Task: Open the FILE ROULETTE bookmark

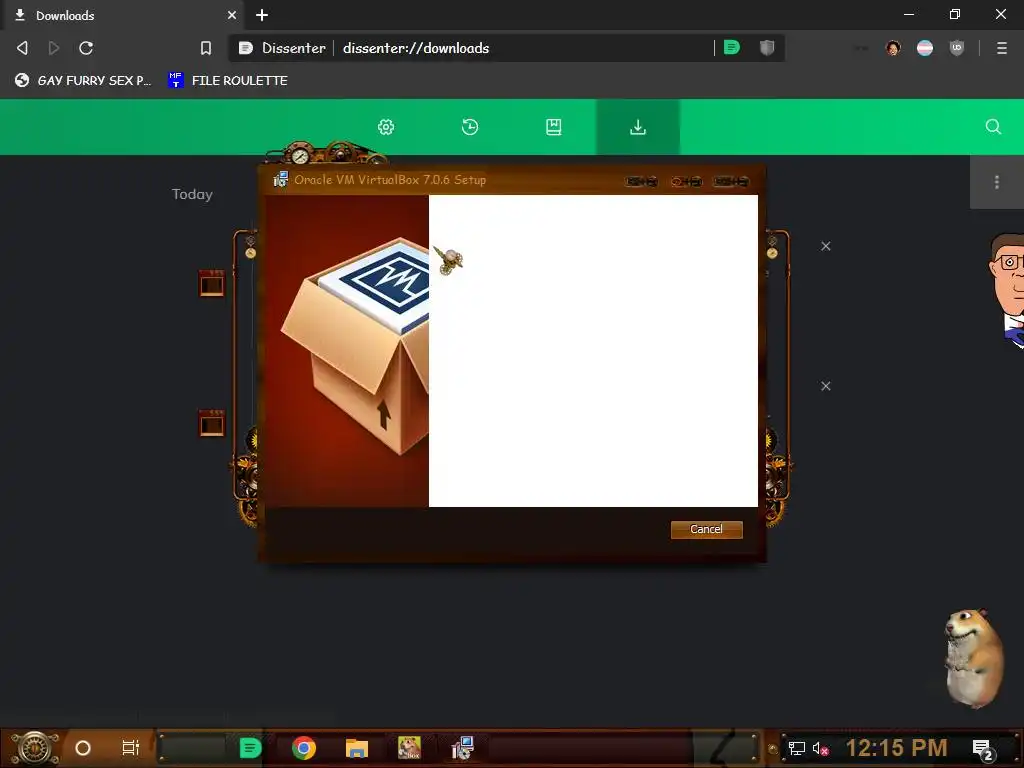Action: (x=228, y=80)
